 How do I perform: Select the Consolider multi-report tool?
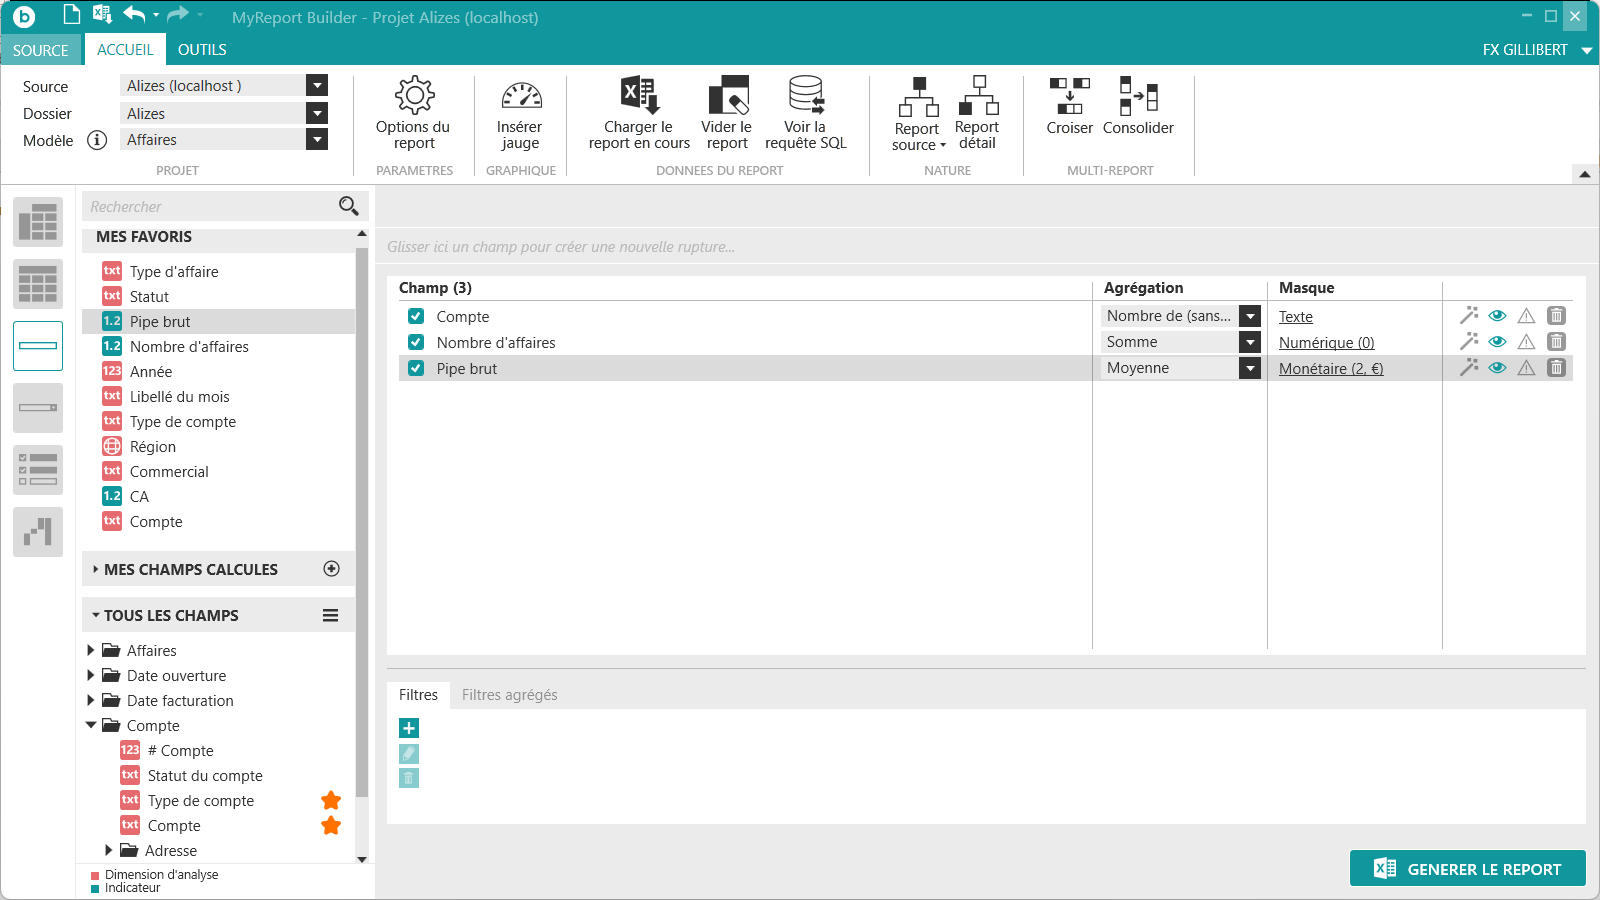coord(1138,106)
